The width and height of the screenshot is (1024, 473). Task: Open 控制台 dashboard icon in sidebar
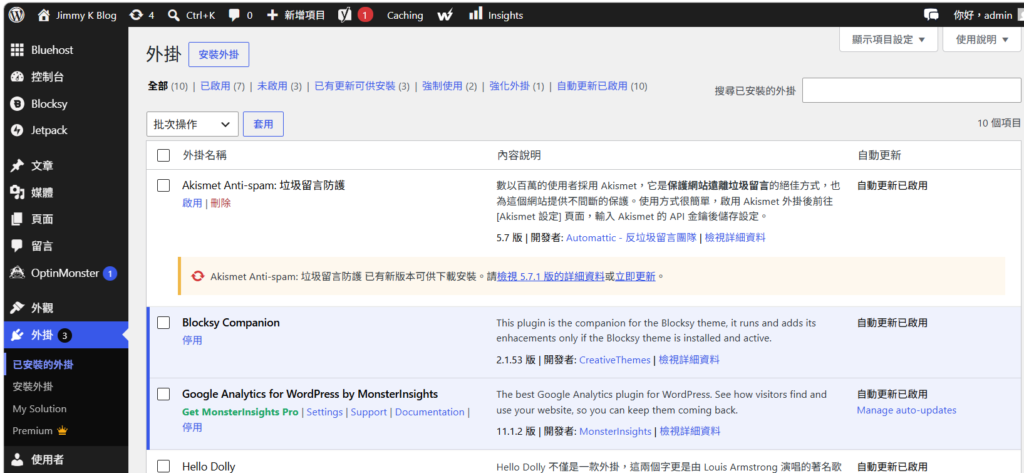pos(18,77)
